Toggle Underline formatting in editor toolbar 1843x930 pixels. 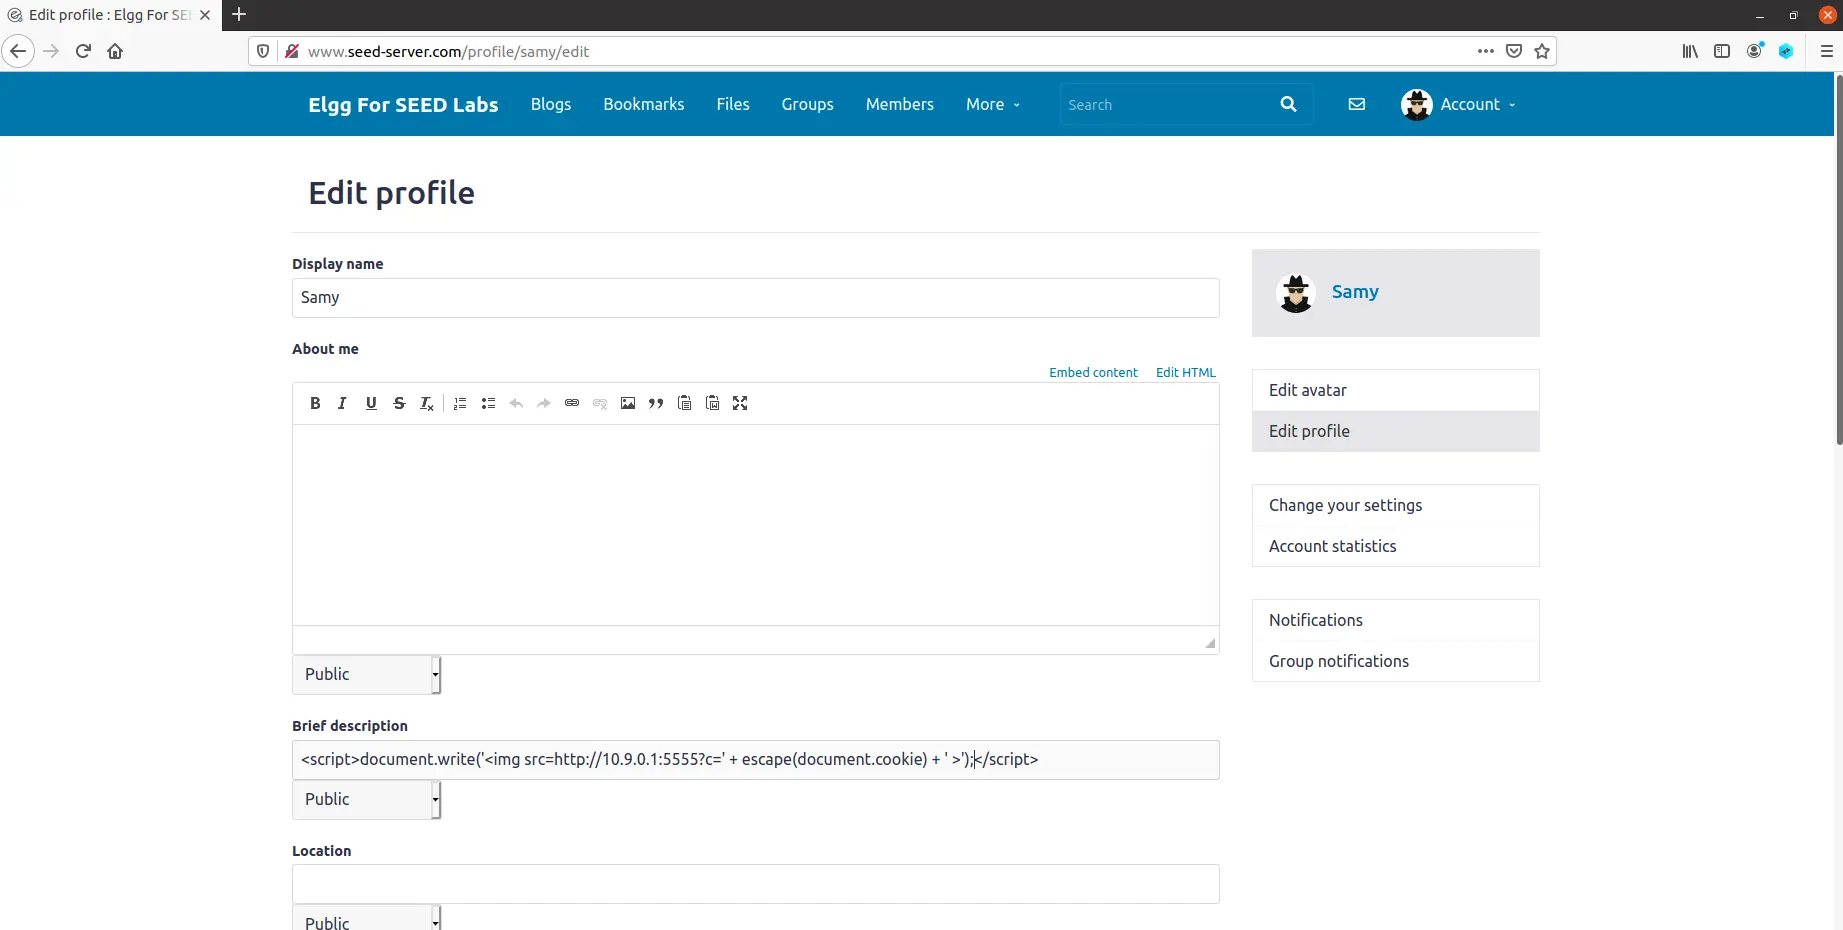371,403
